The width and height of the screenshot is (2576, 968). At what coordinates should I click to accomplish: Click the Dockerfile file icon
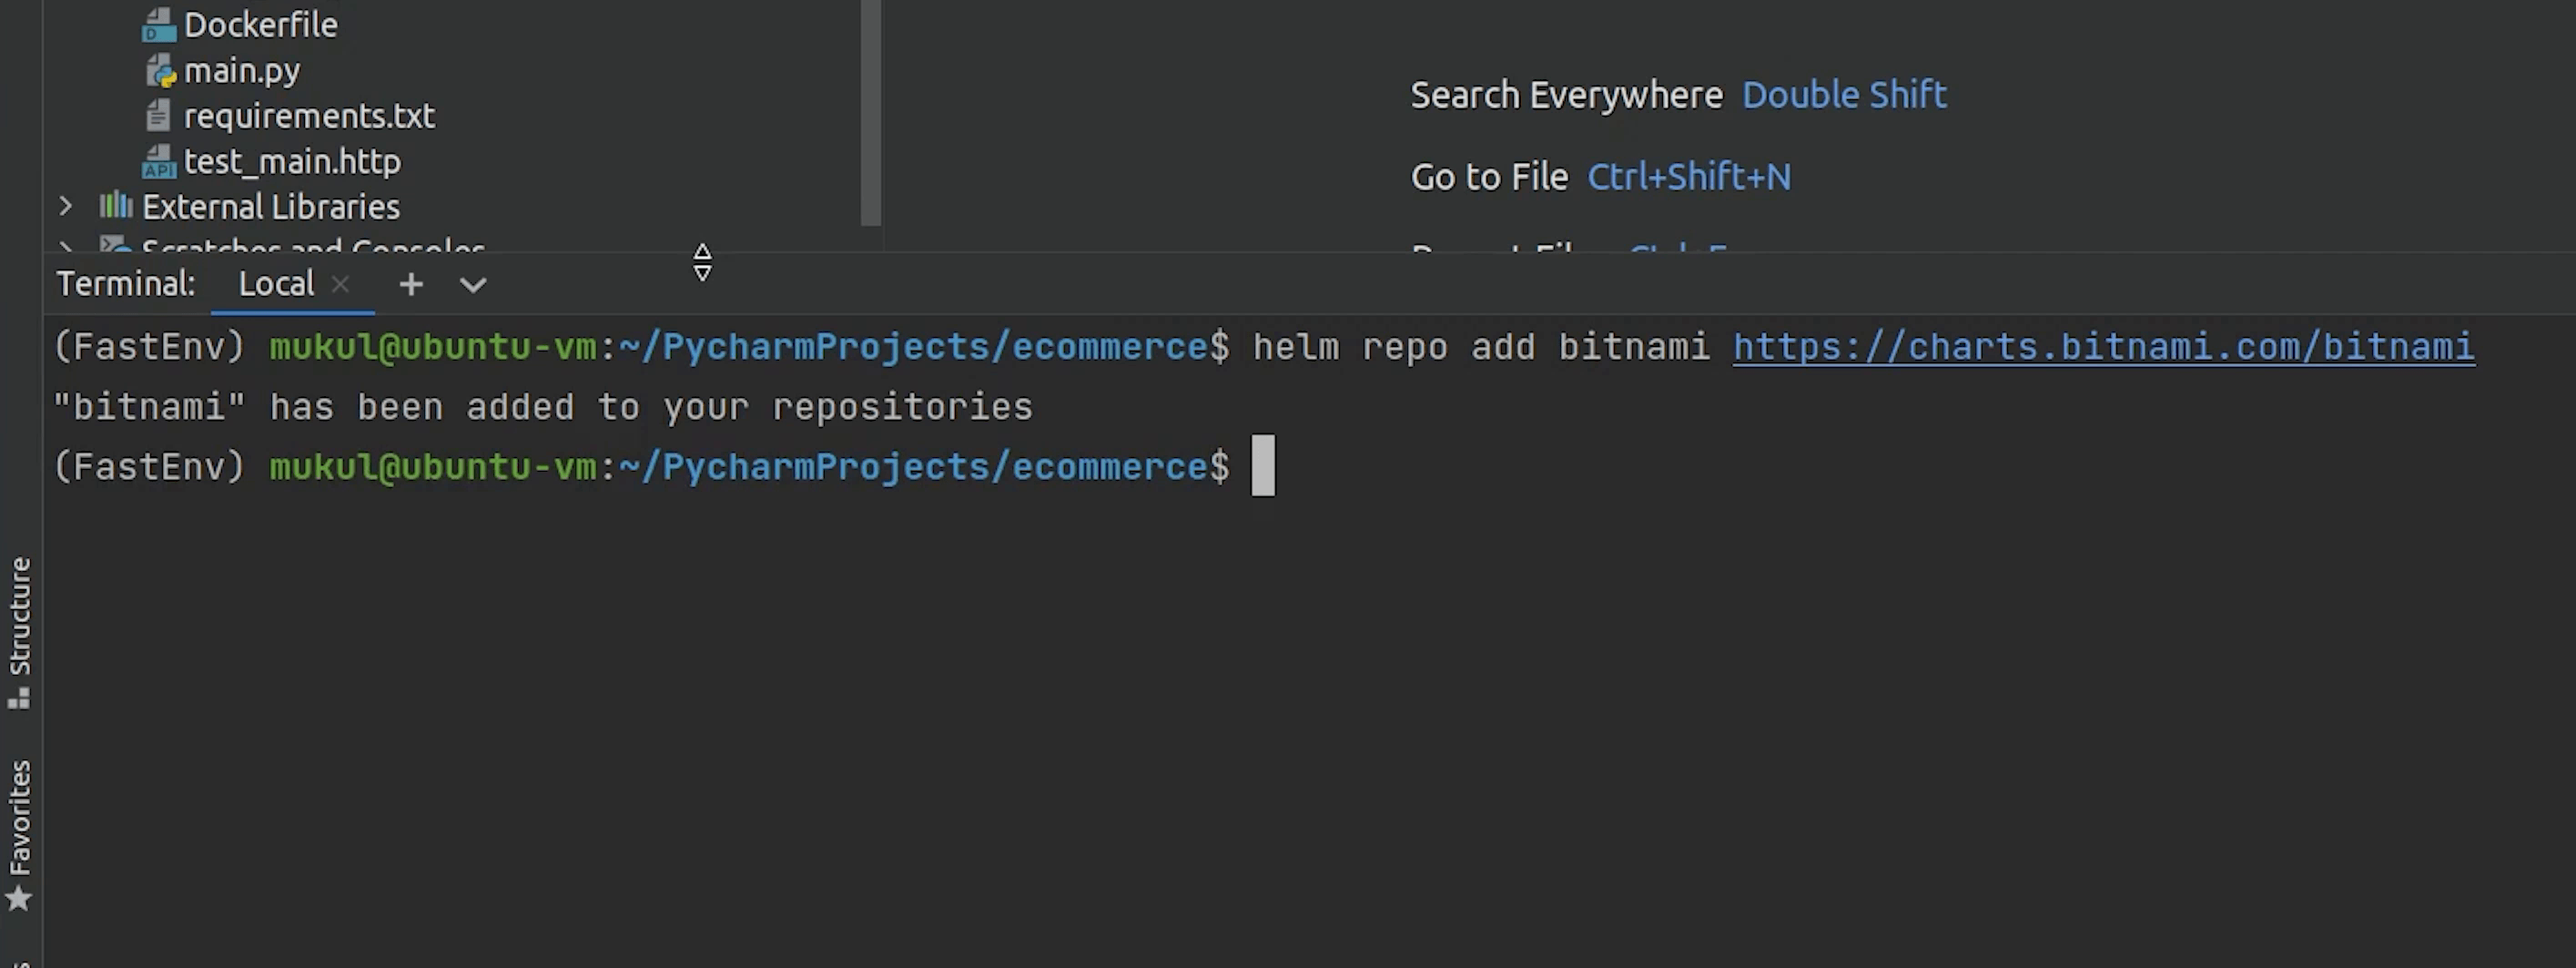(158, 25)
